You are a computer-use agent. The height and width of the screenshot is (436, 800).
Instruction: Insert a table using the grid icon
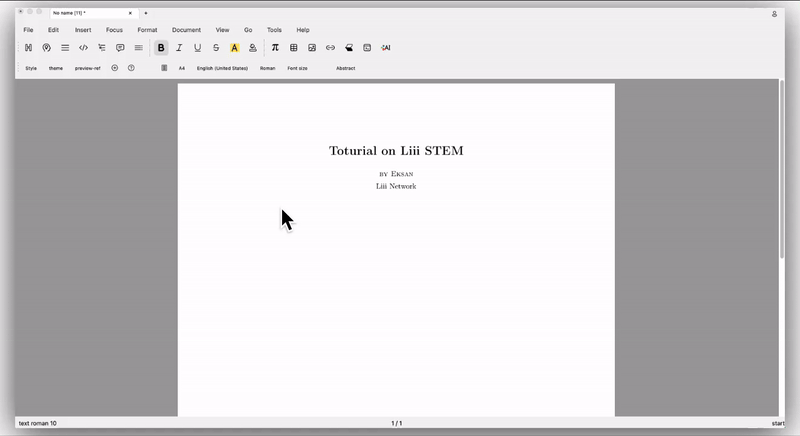[x=294, y=47]
